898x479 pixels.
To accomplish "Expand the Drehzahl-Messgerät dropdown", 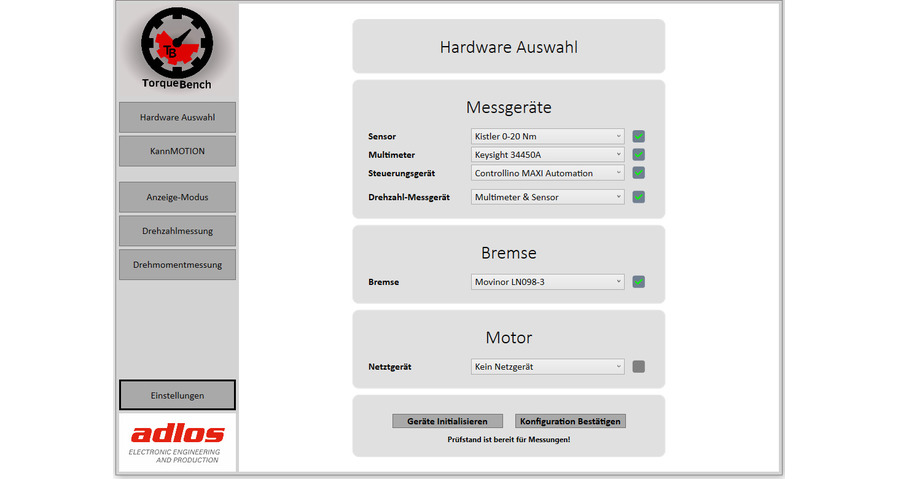I will 547,197.
